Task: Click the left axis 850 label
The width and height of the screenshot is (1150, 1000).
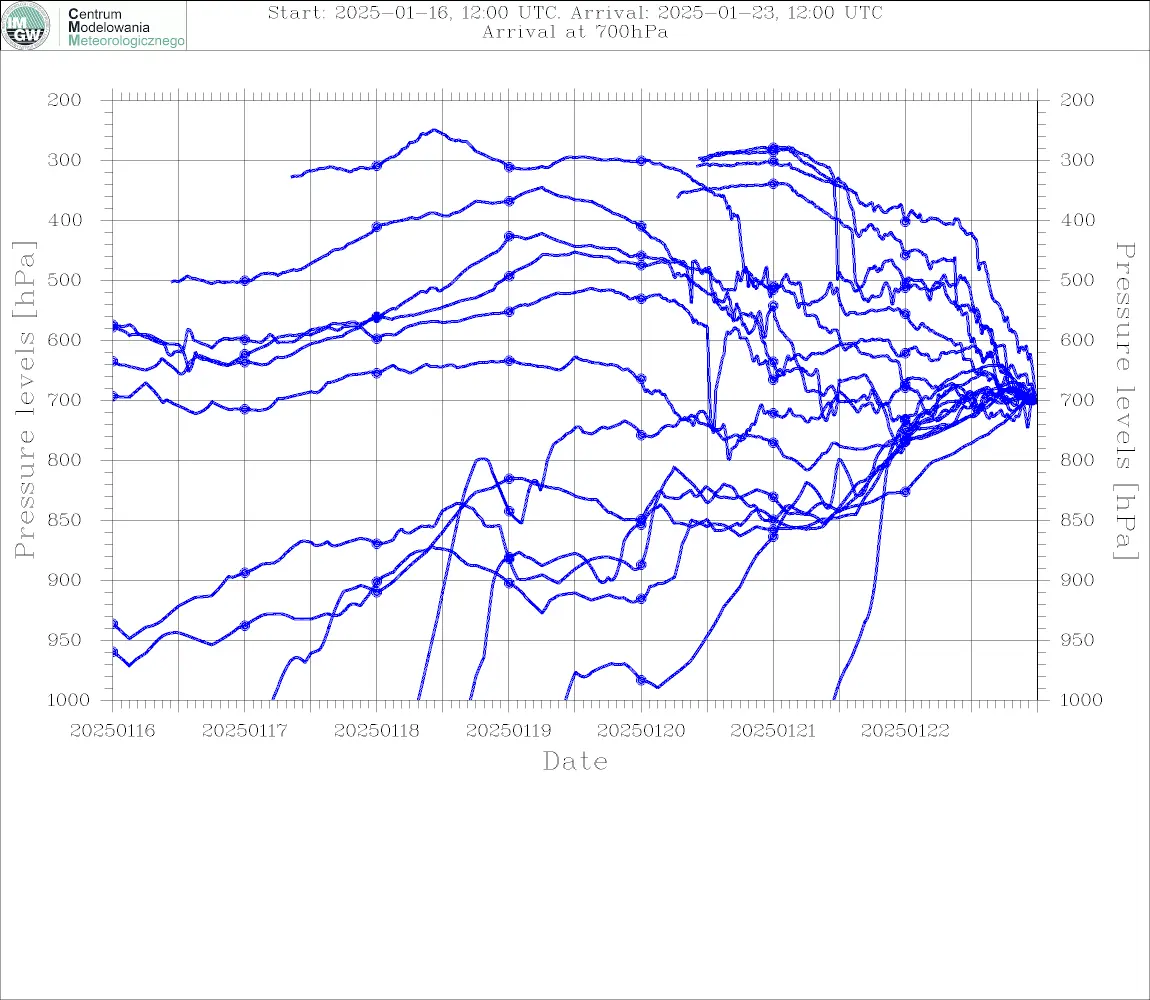Action: point(65,520)
